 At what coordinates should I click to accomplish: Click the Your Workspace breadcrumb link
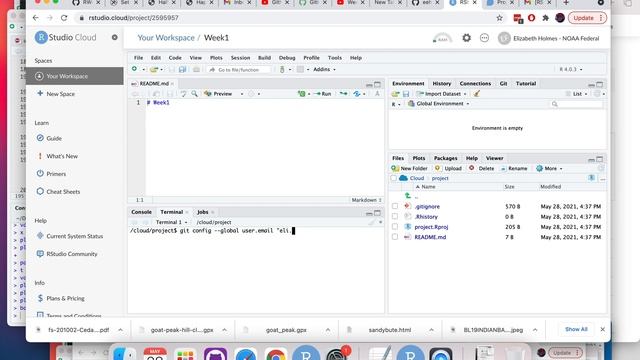click(166, 38)
